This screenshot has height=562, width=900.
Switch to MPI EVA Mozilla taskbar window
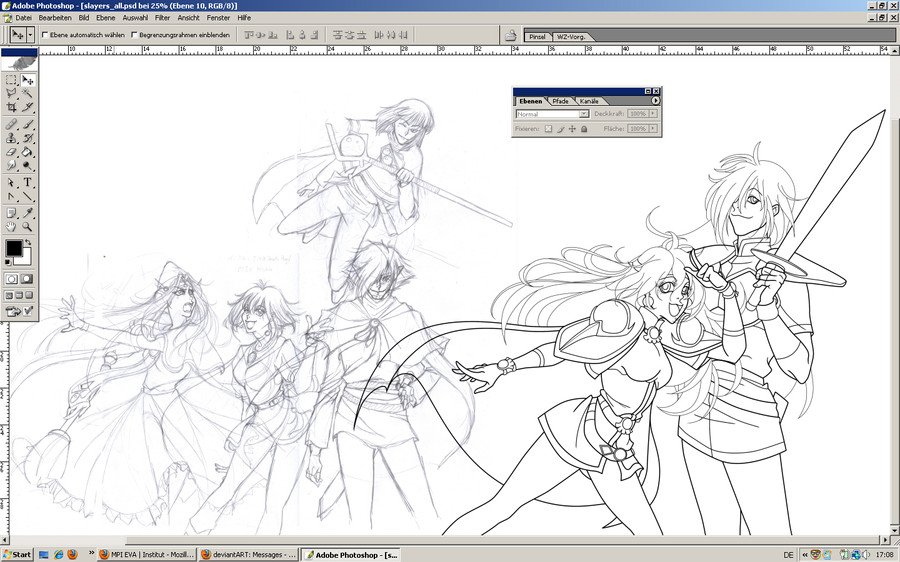pyautogui.click(x=147, y=555)
